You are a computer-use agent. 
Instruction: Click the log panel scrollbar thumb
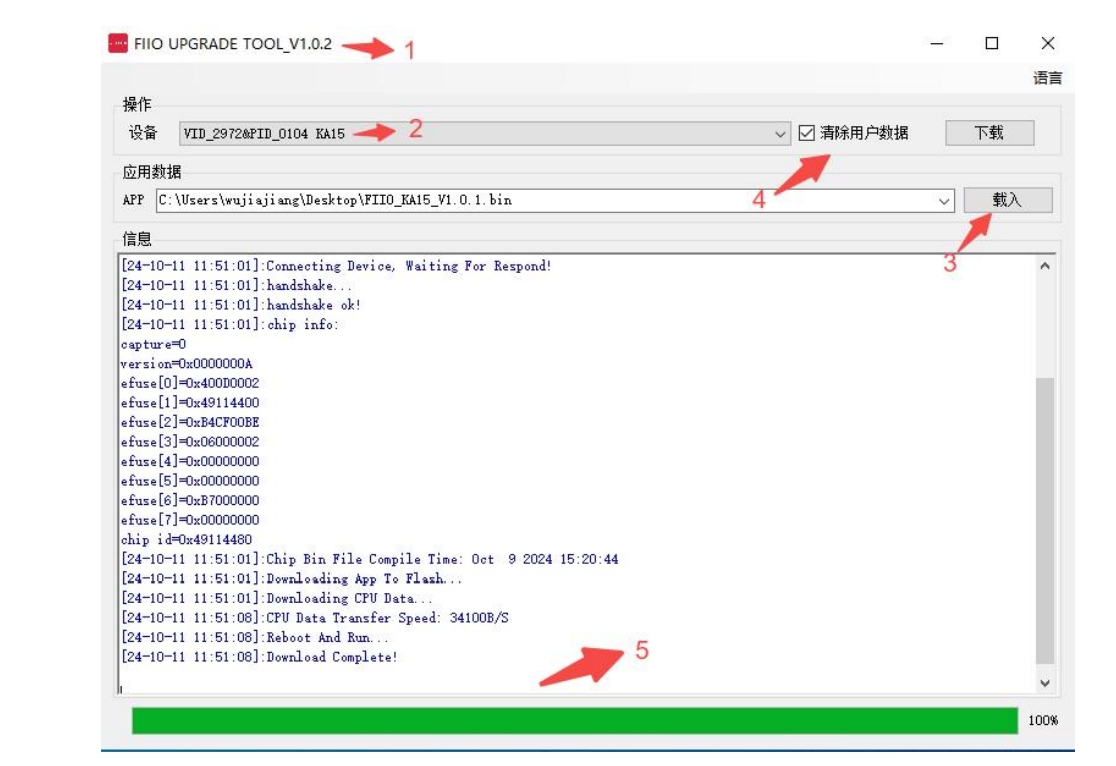1045,520
